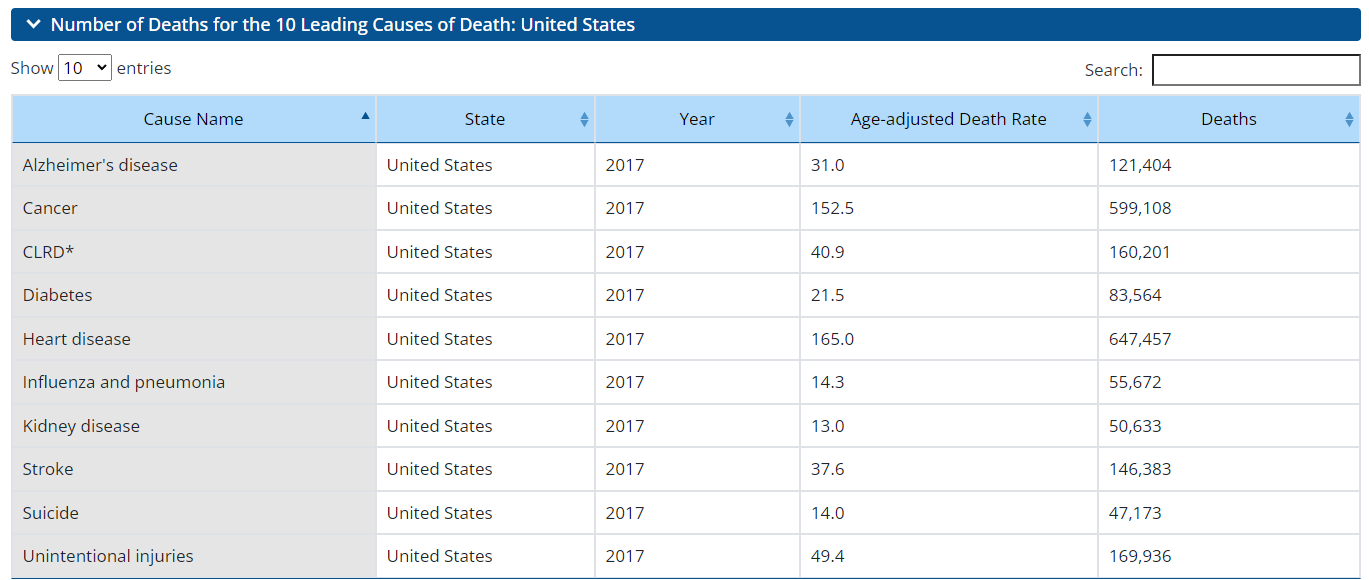The width and height of the screenshot is (1369, 580).
Task: Select the CLRD* cause cell
Action: tap(194, 252)
